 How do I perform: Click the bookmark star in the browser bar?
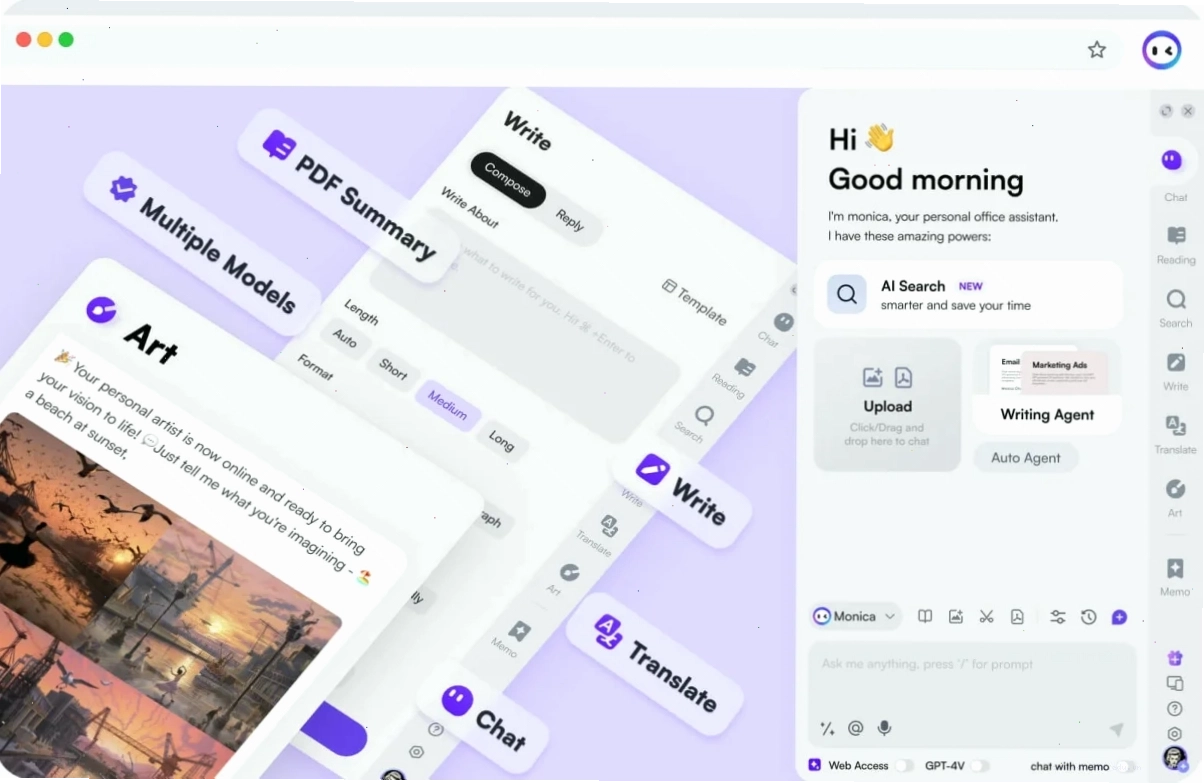pos(1097,50)
